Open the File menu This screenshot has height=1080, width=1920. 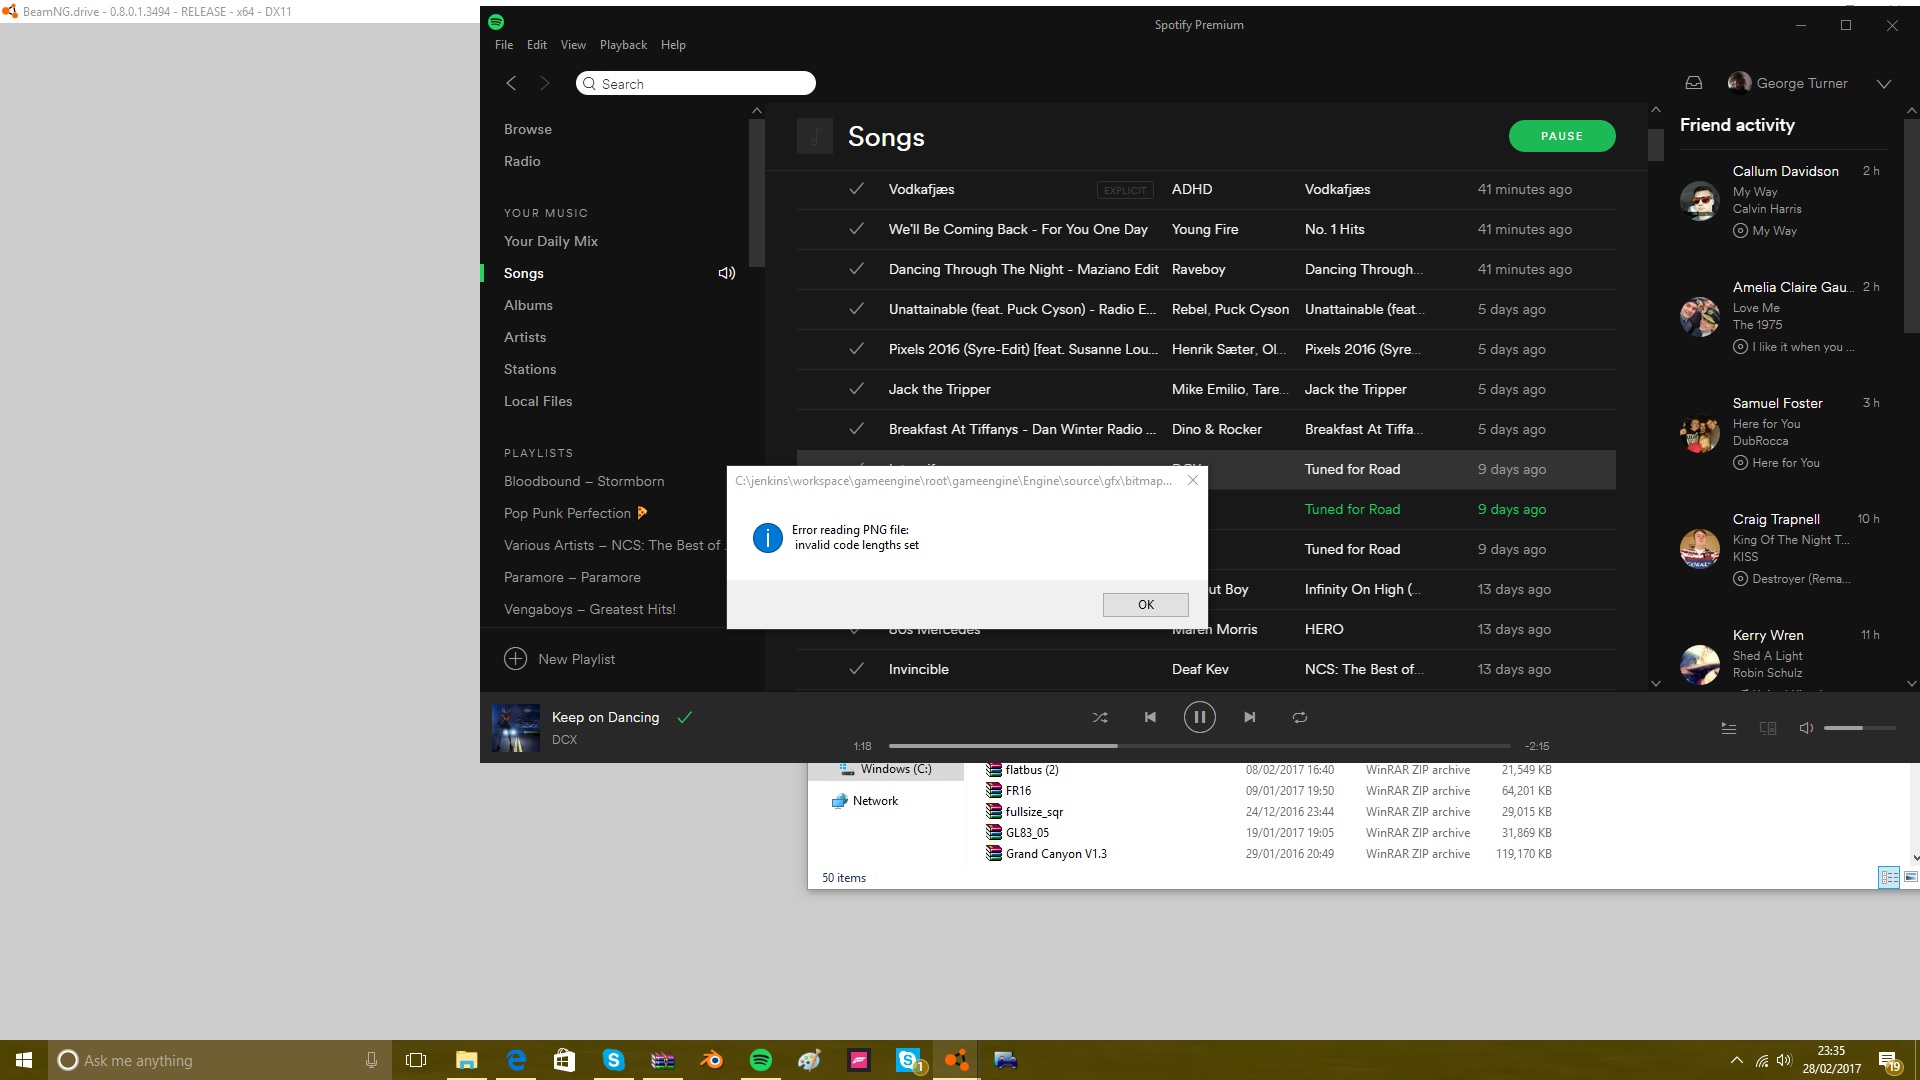504,45
